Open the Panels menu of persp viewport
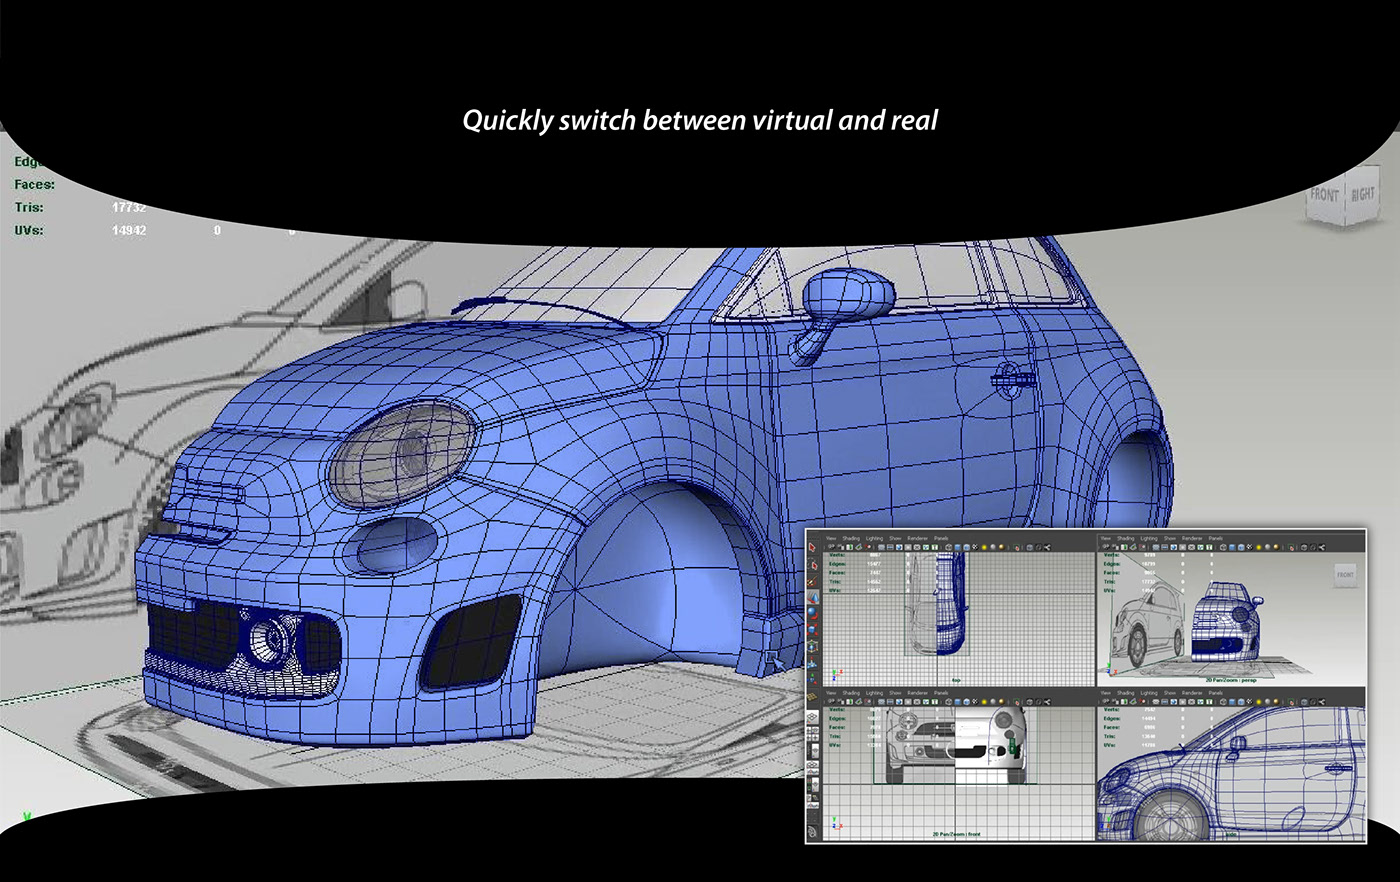 pos(1216,538)
